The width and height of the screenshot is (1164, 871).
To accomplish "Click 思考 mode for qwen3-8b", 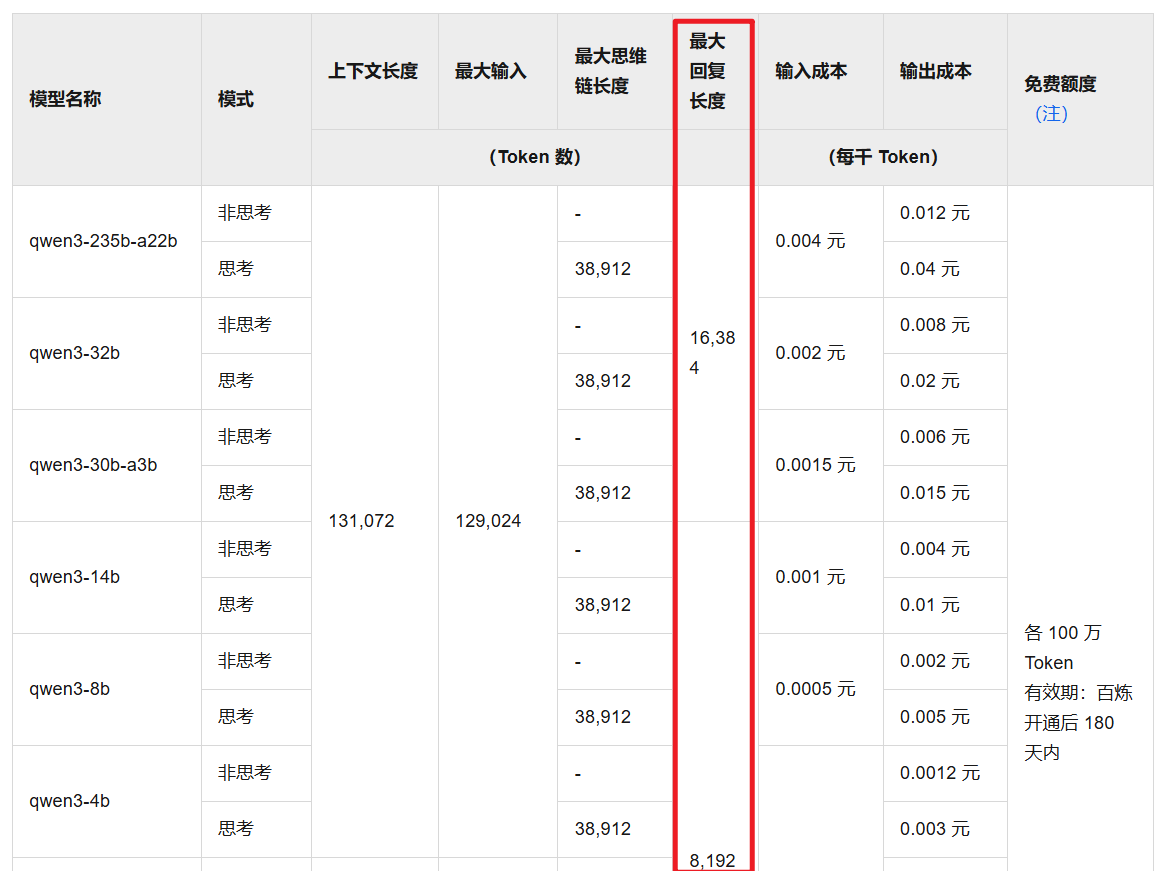I will (x=235, y=717).
